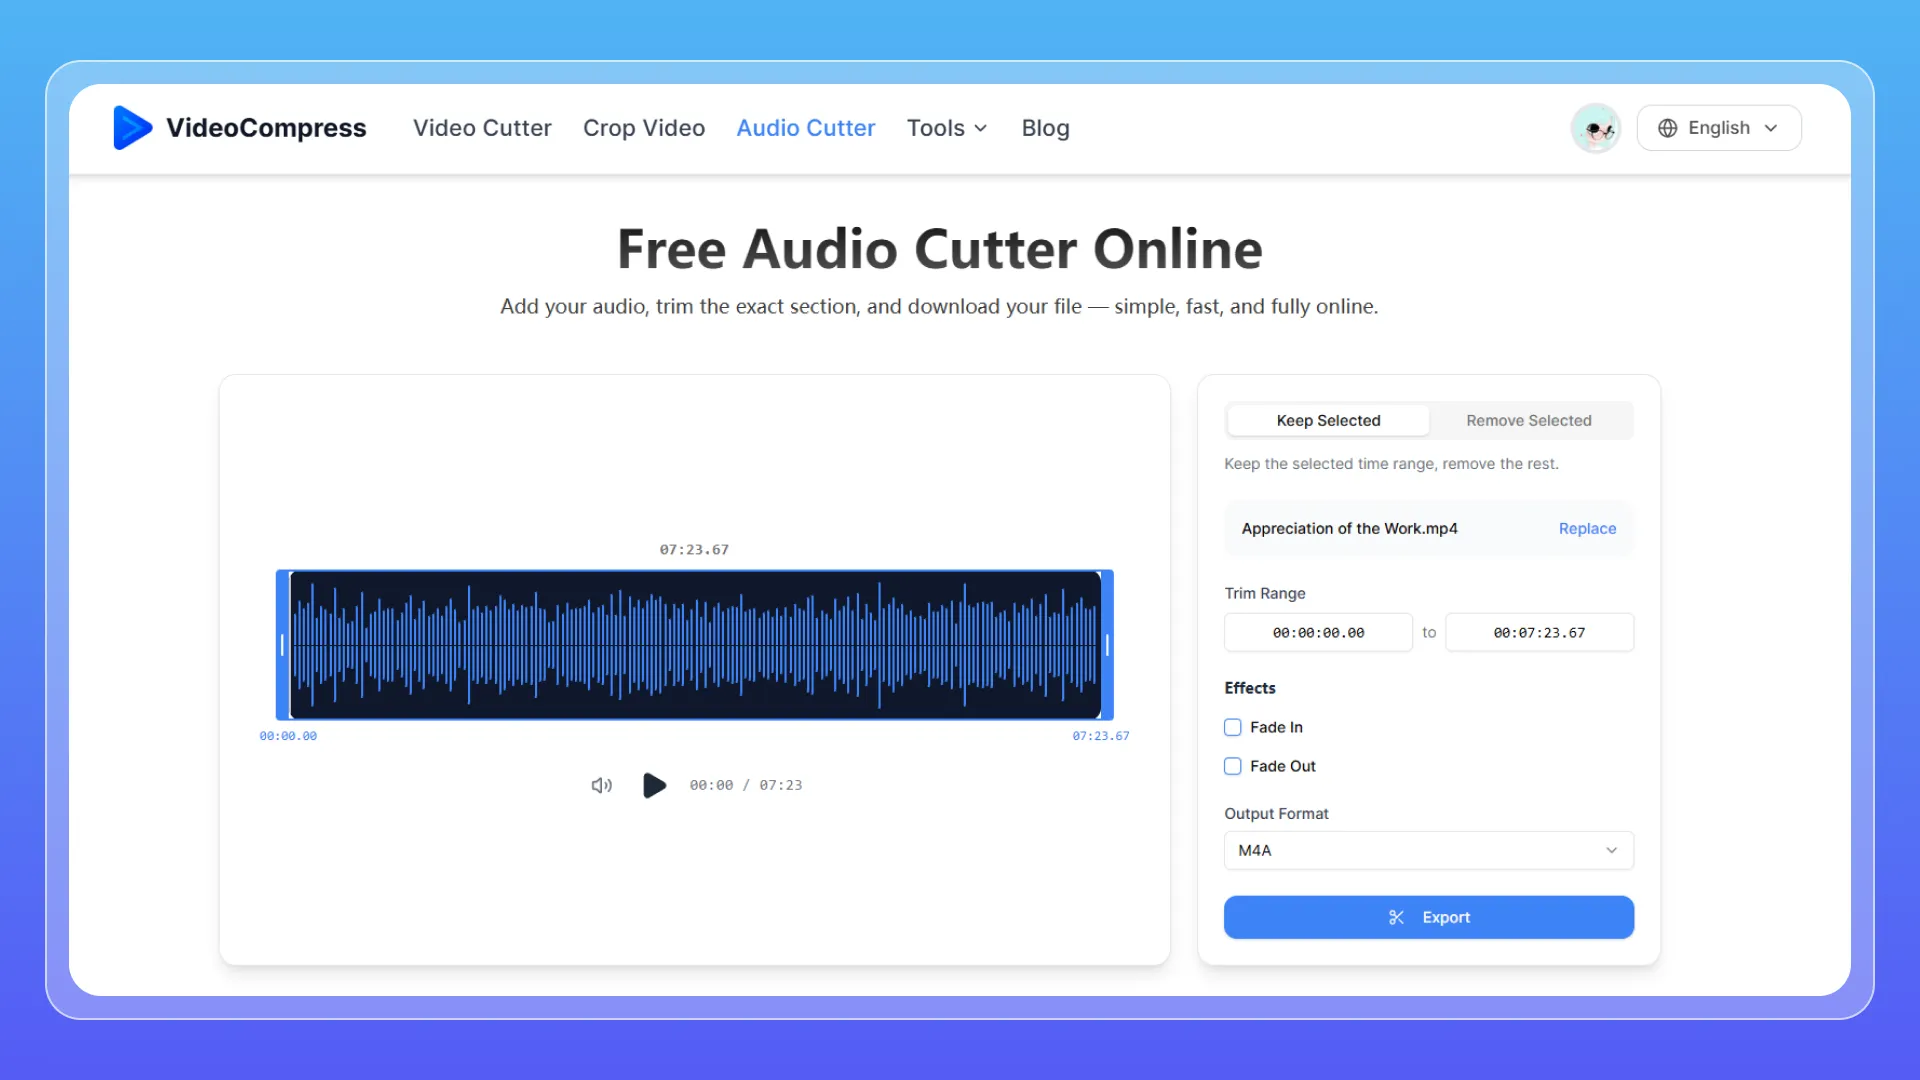
Task: Click Replace to change the audio file
Action: [x=1587, y=528]
